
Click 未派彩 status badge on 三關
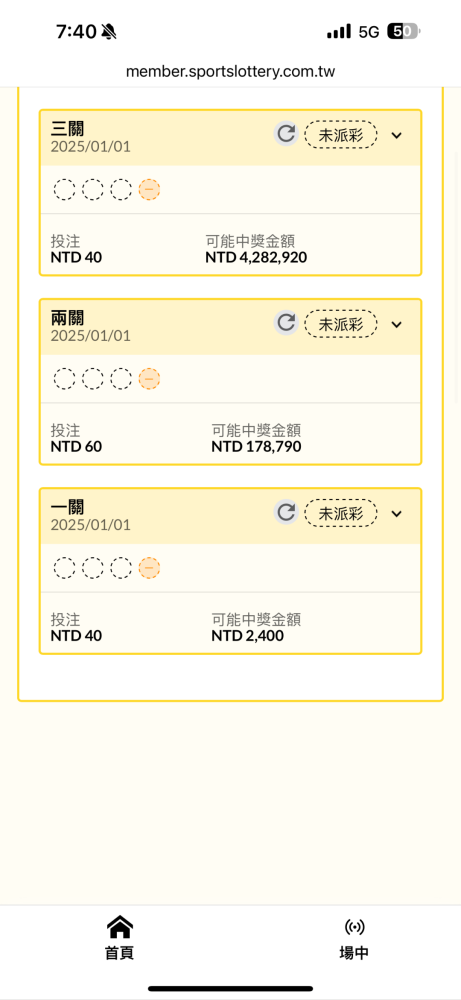coord(341,135)
